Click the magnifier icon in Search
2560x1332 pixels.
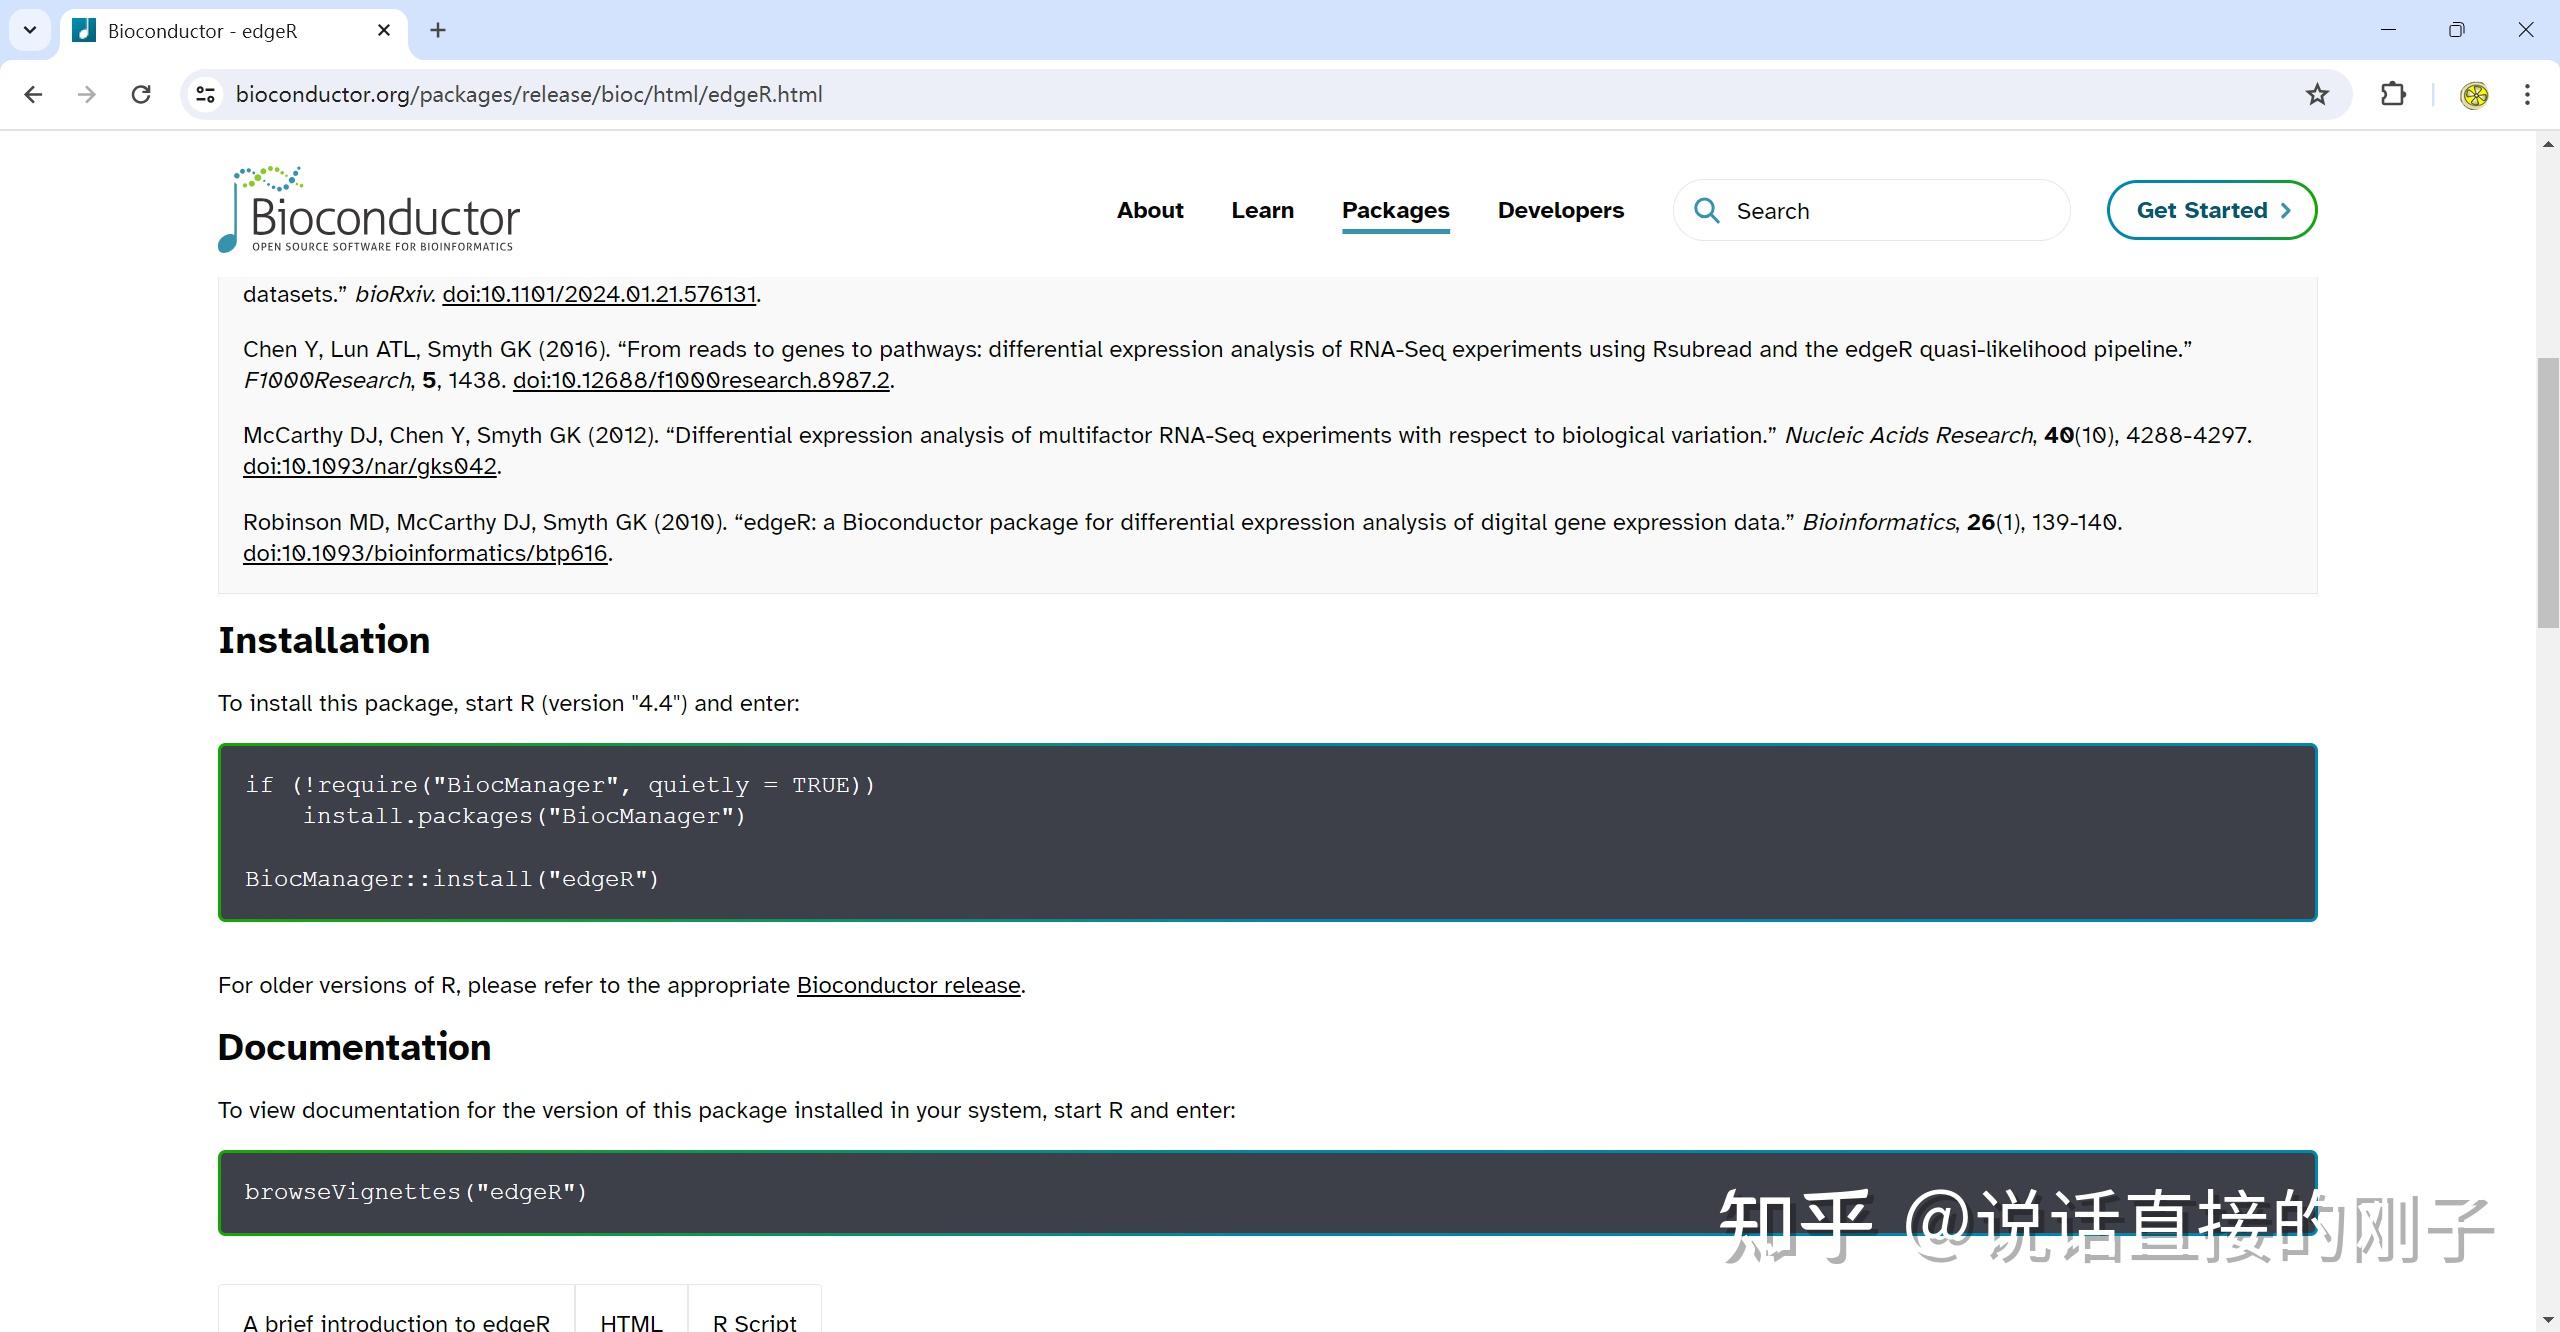tap(1706, 210)
